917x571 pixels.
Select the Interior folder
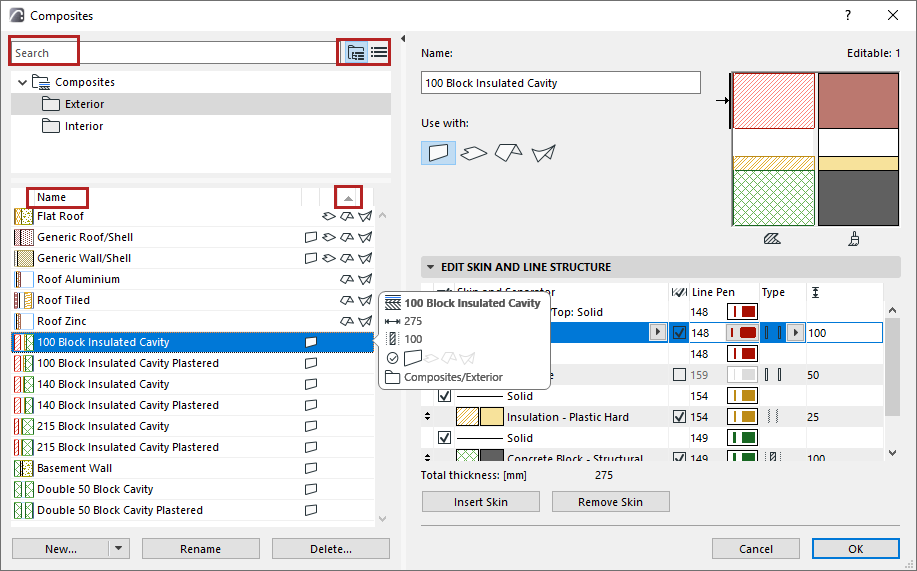tap(201, 126)
